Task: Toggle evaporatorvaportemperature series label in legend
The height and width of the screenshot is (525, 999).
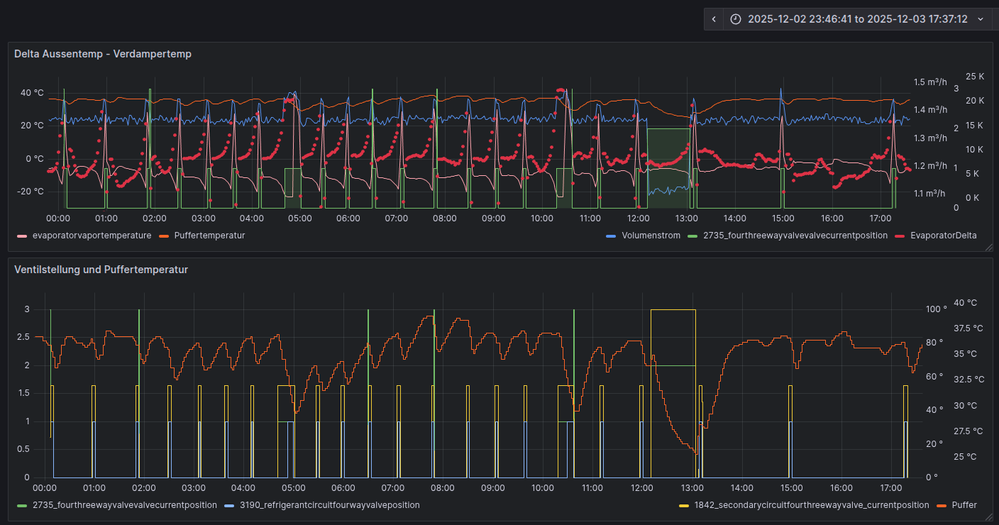Action: coord(91,236)
